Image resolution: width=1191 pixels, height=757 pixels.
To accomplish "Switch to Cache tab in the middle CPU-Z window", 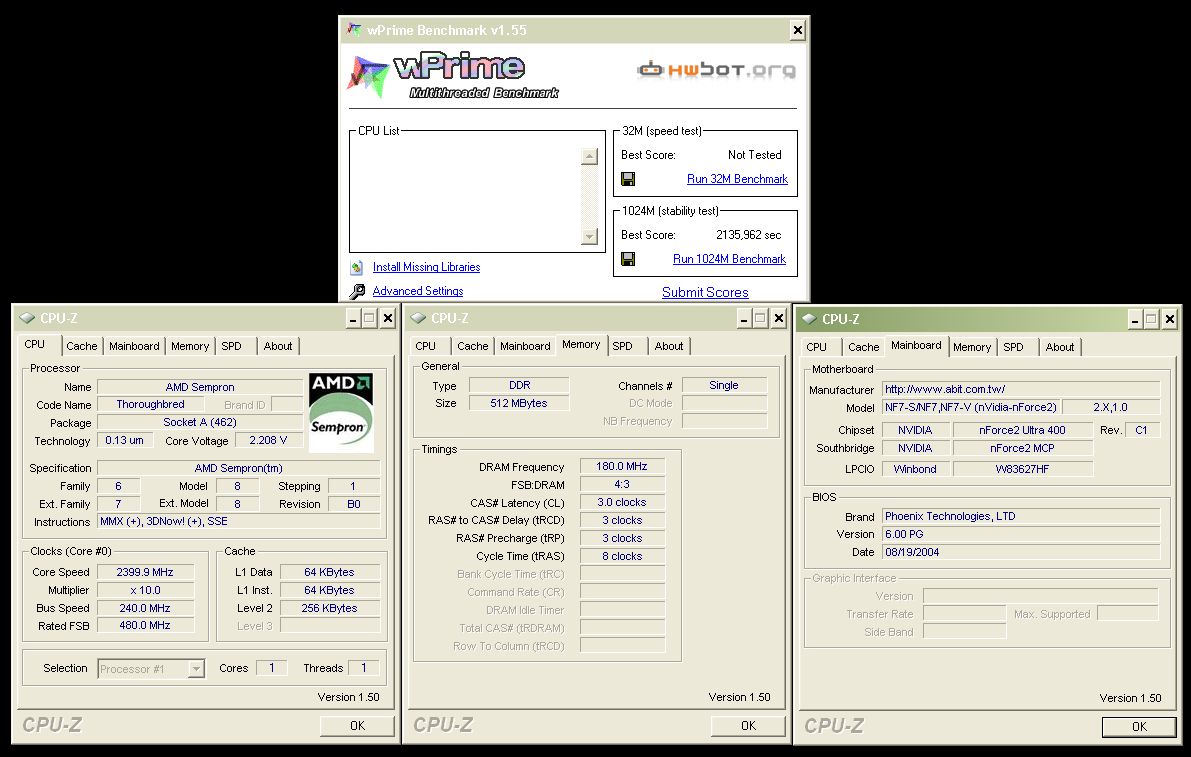I will tap(473, 346).
